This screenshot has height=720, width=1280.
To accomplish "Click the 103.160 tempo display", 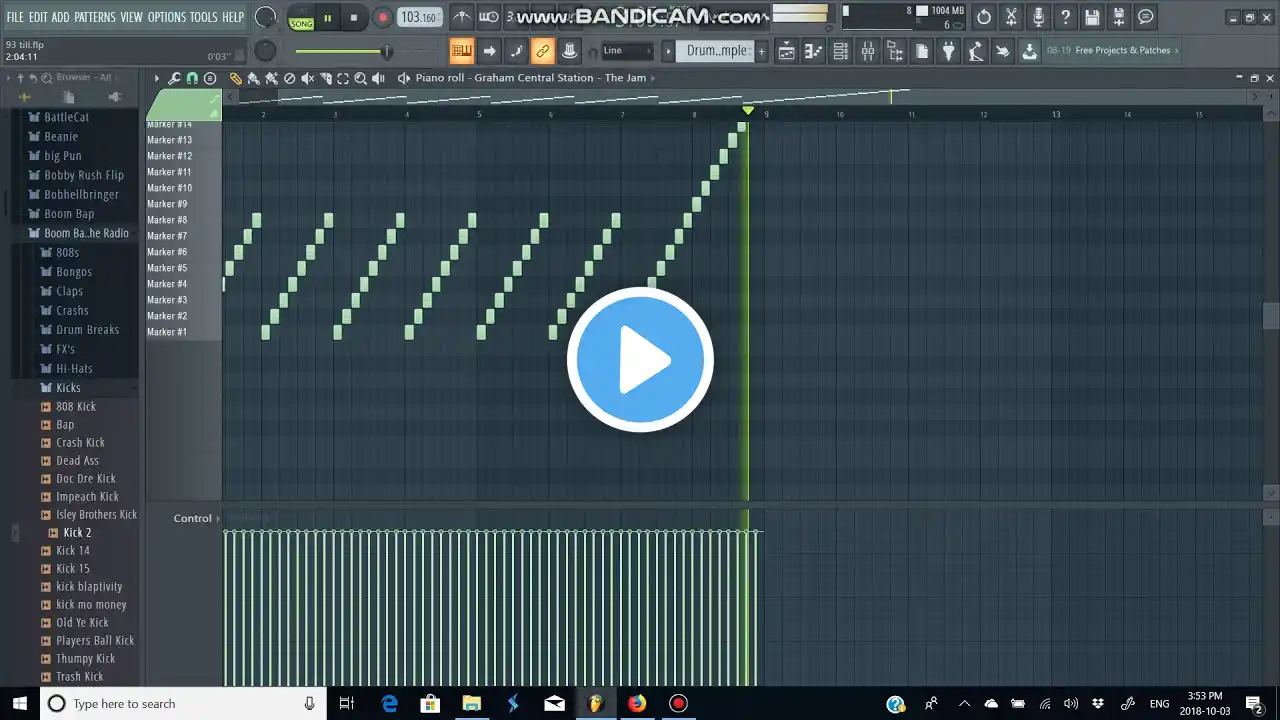I will tap(419, 17).
